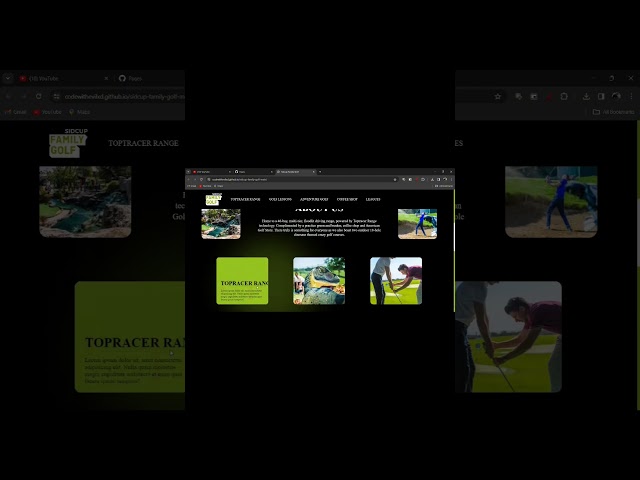Close the center browser window

coord(451,172)
